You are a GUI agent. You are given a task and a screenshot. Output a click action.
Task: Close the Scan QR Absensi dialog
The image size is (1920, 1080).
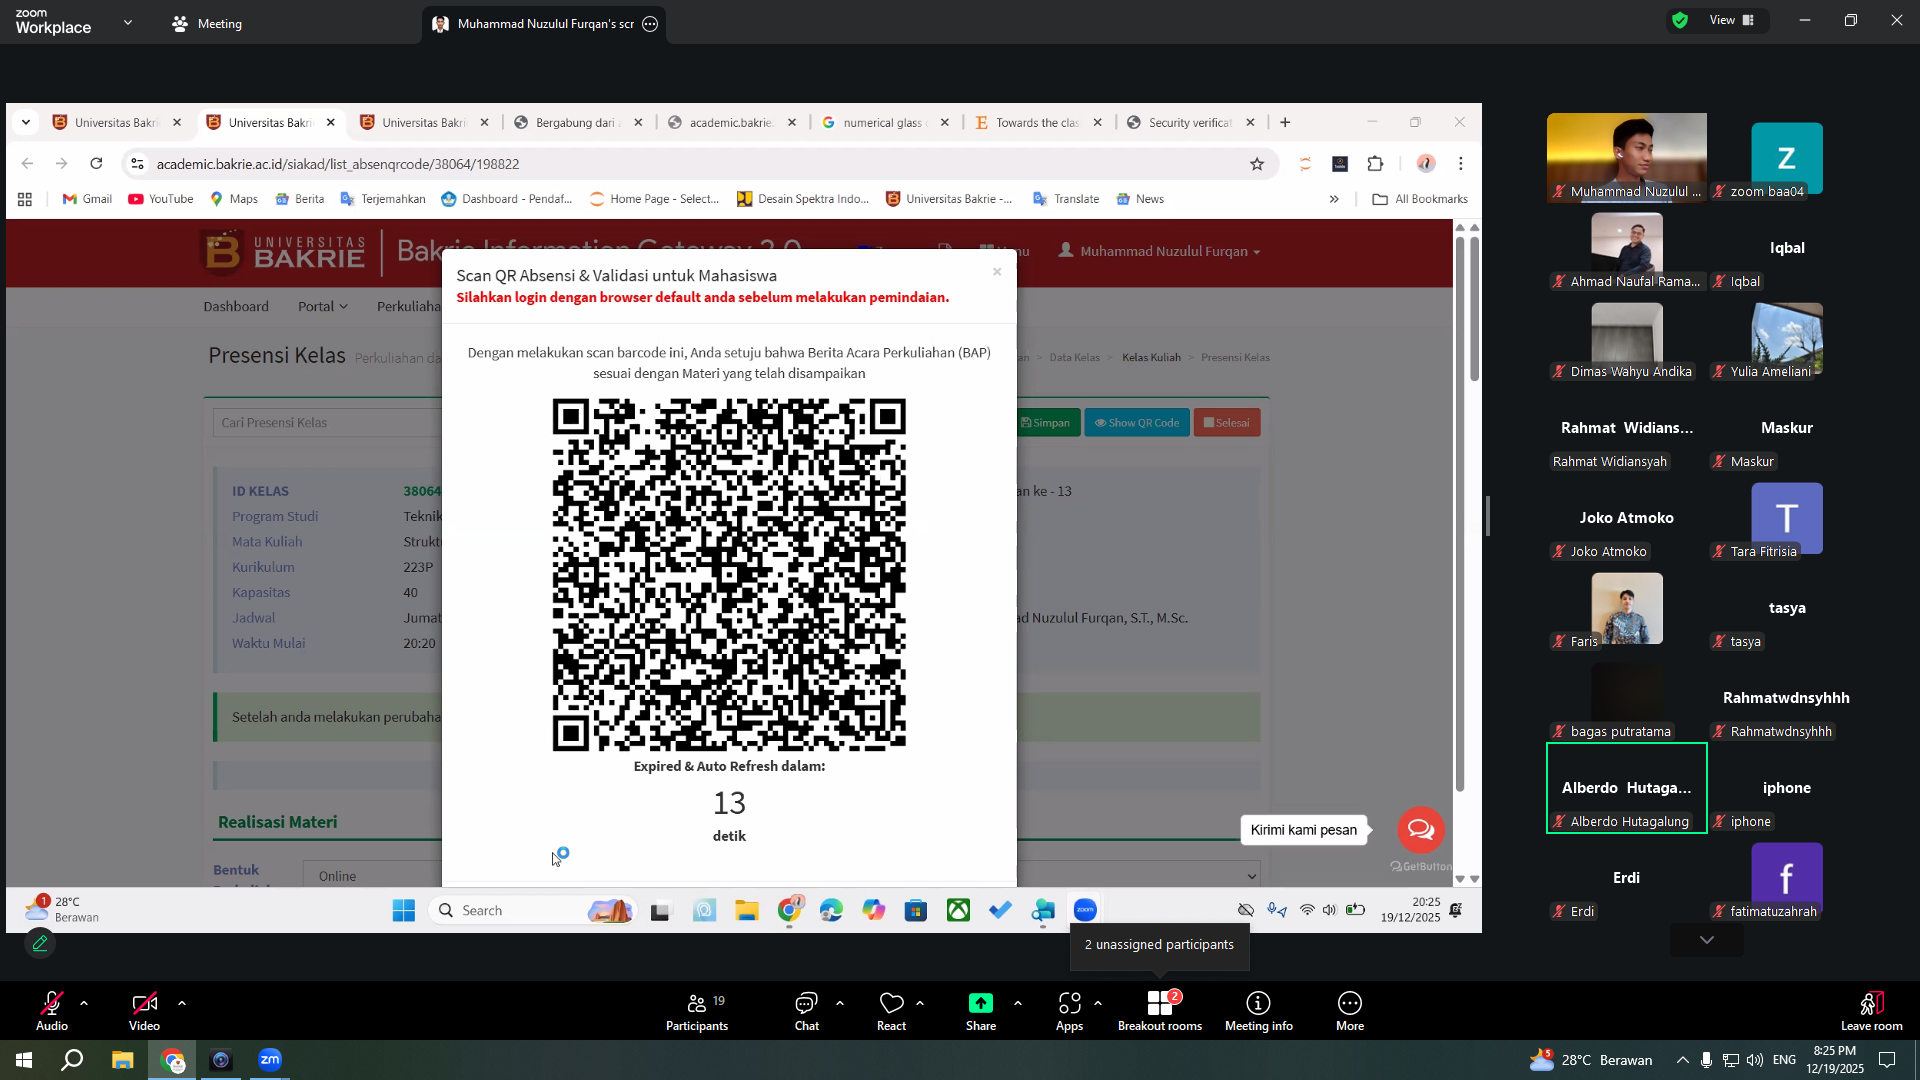tap(997, 272)
